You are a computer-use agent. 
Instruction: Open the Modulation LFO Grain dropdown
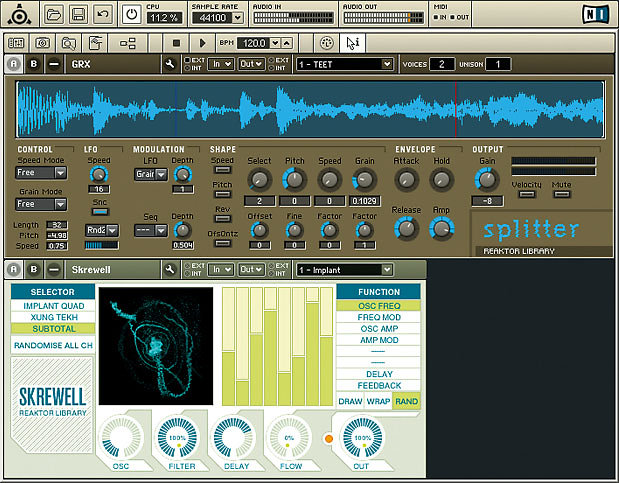150,174
